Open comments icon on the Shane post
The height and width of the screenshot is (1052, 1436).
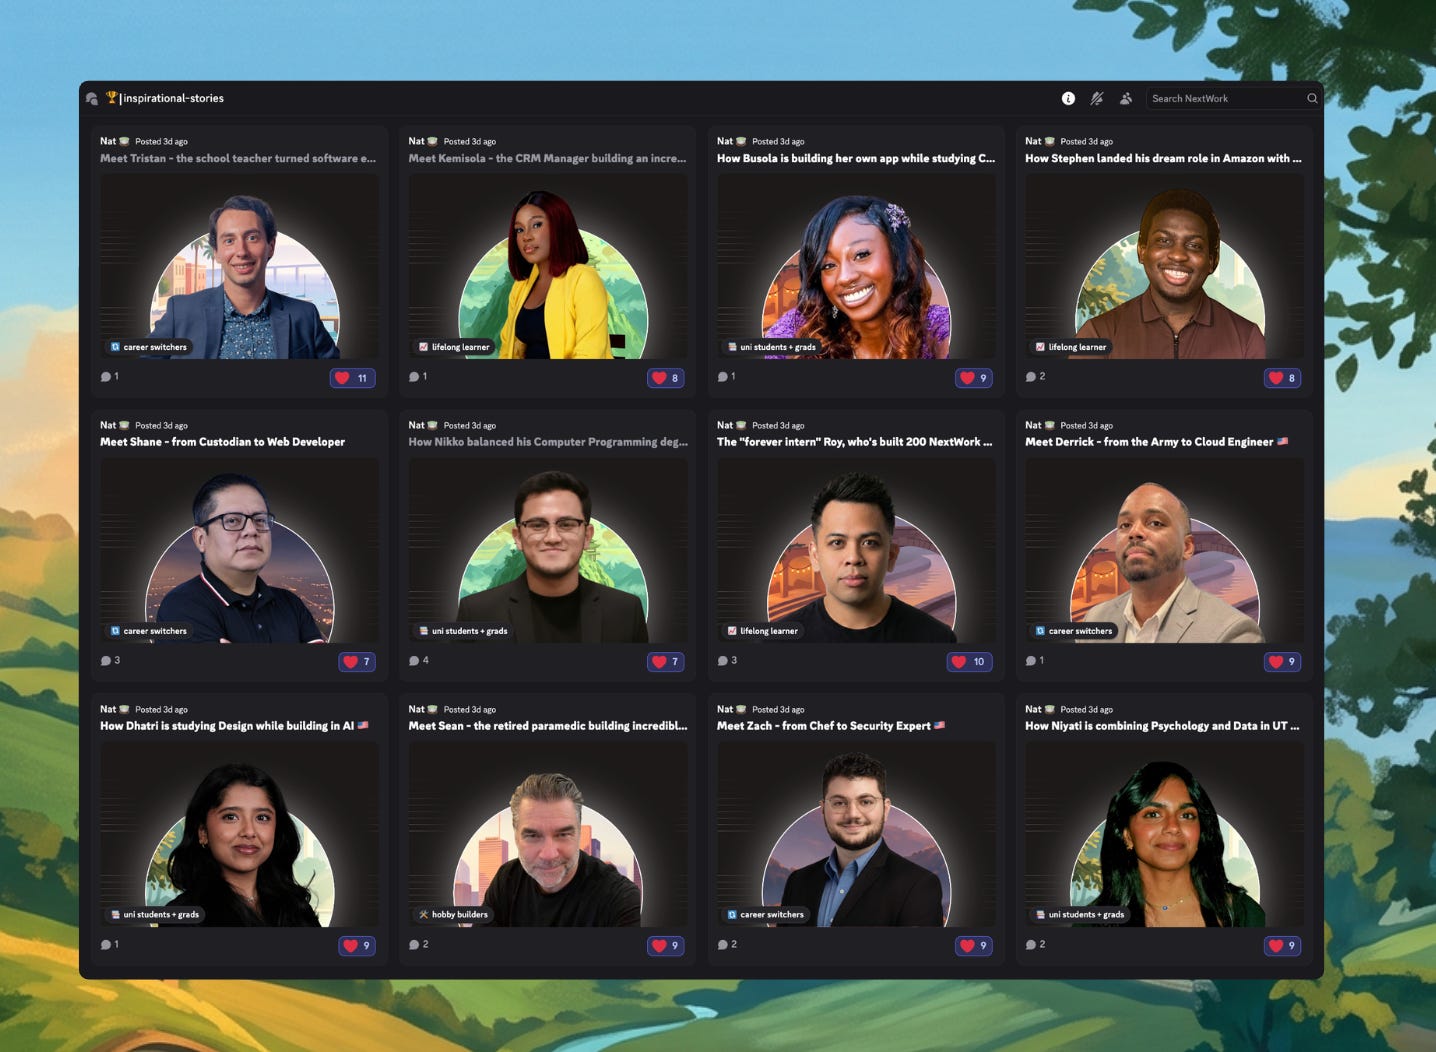(106, 661)
